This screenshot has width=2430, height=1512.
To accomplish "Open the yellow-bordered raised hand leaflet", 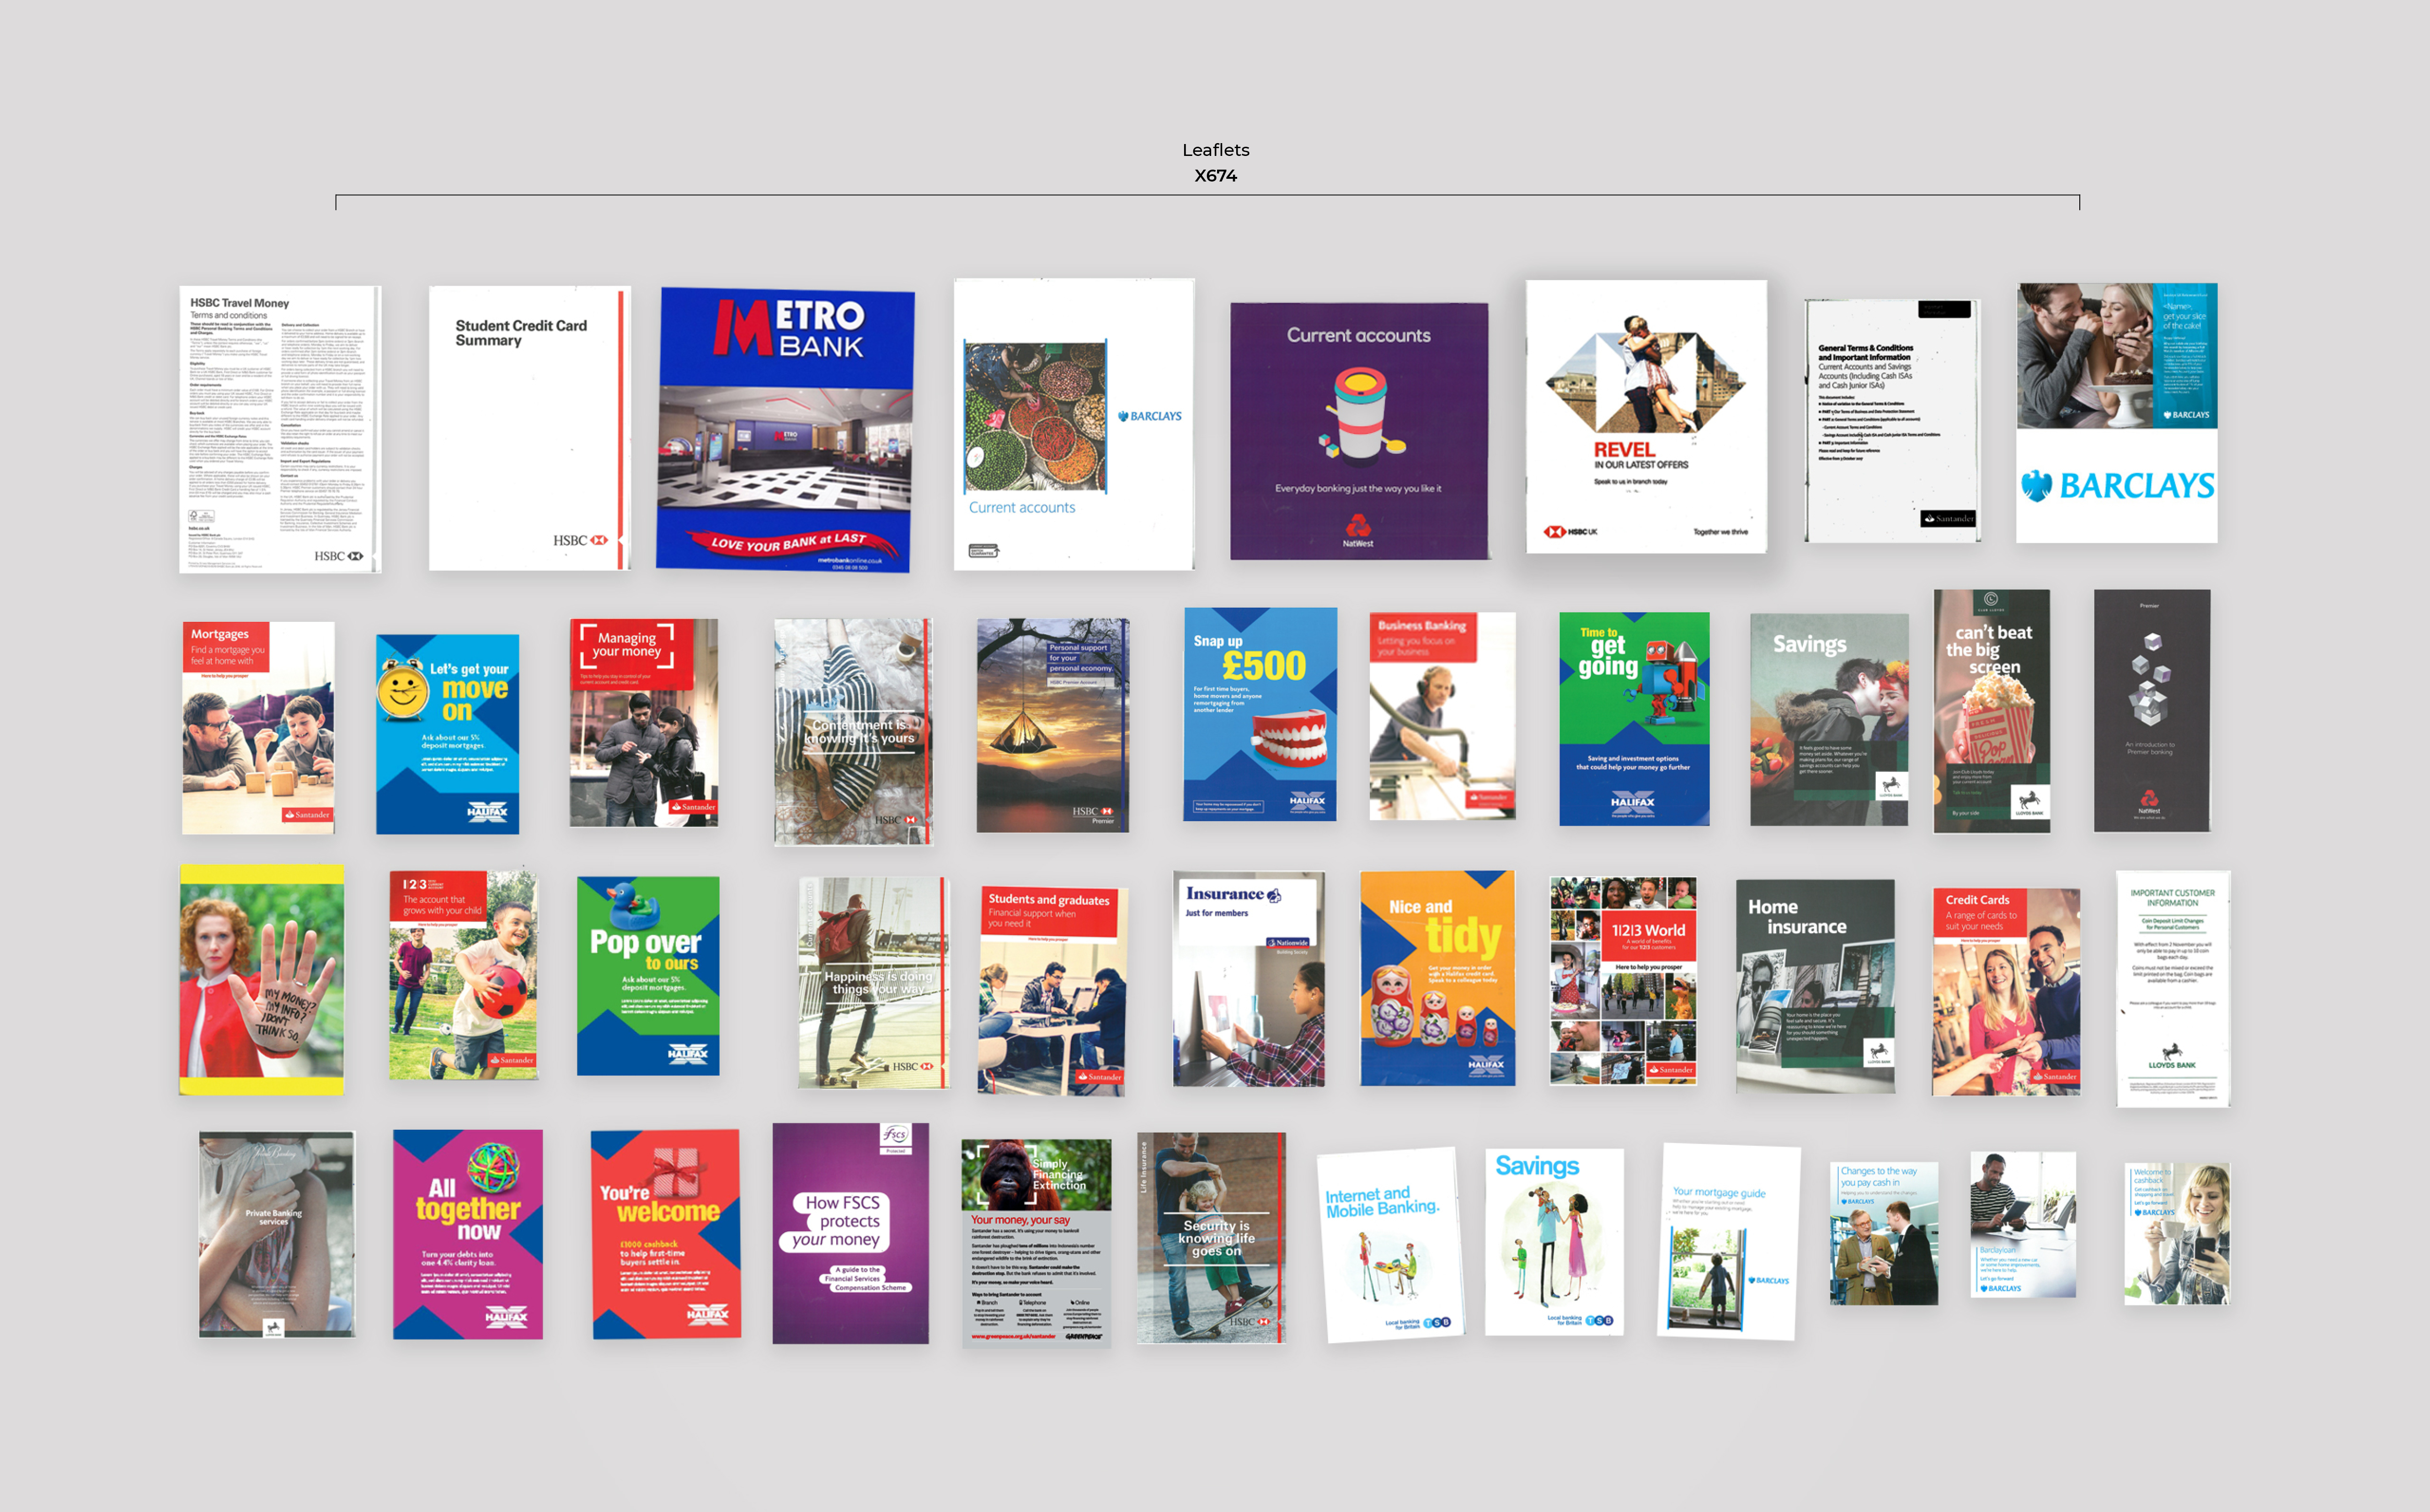I will 261,980.
